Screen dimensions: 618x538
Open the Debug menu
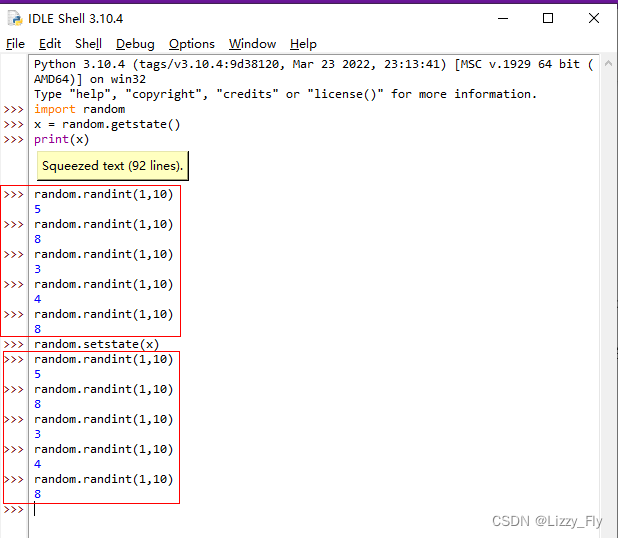click(x=135, y=44)
